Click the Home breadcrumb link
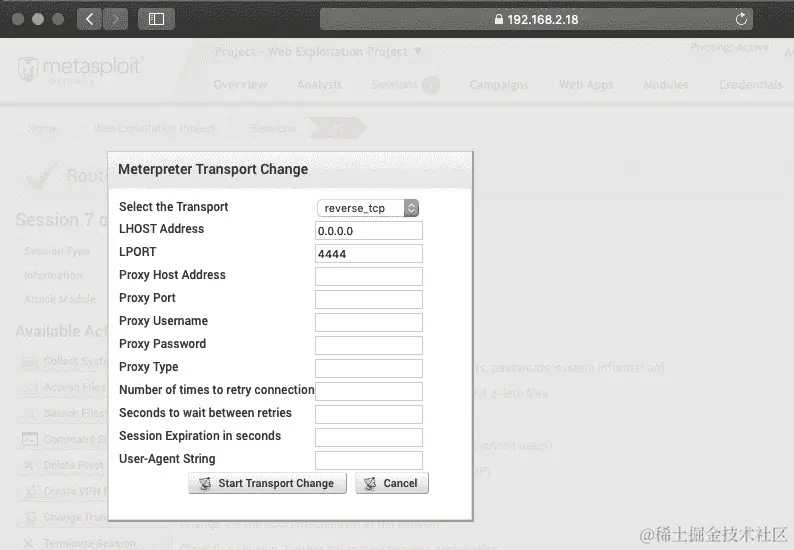 click(x=43, y=128)
